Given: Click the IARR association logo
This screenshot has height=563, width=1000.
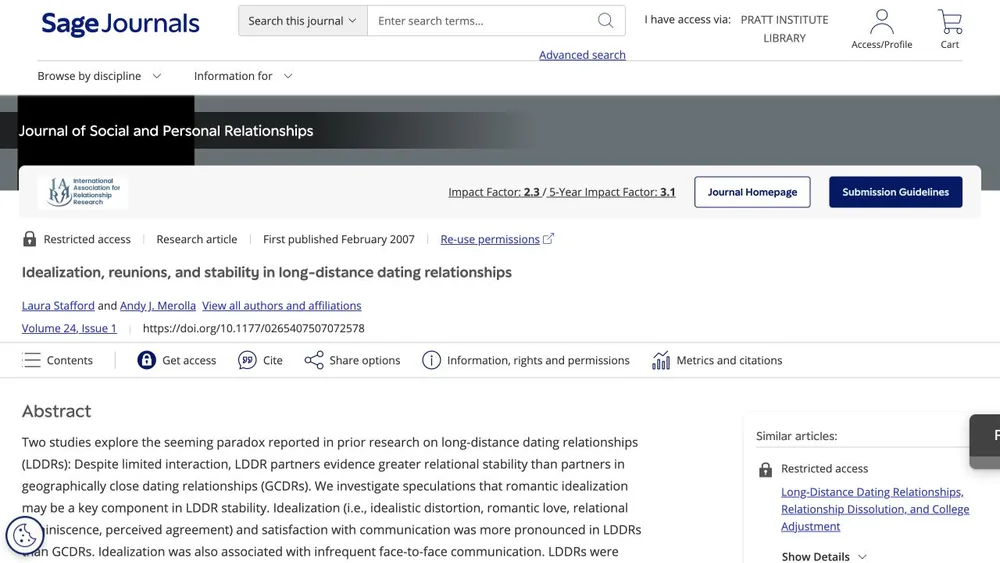Looking at the screenshot, I should (84, 192).
